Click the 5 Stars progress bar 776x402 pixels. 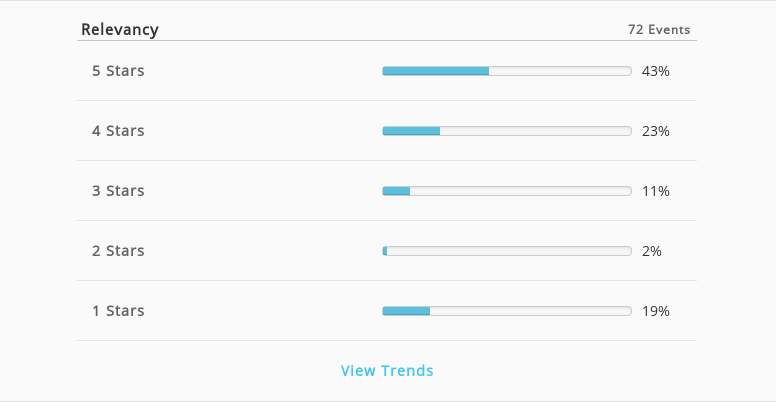click(507, 71)
